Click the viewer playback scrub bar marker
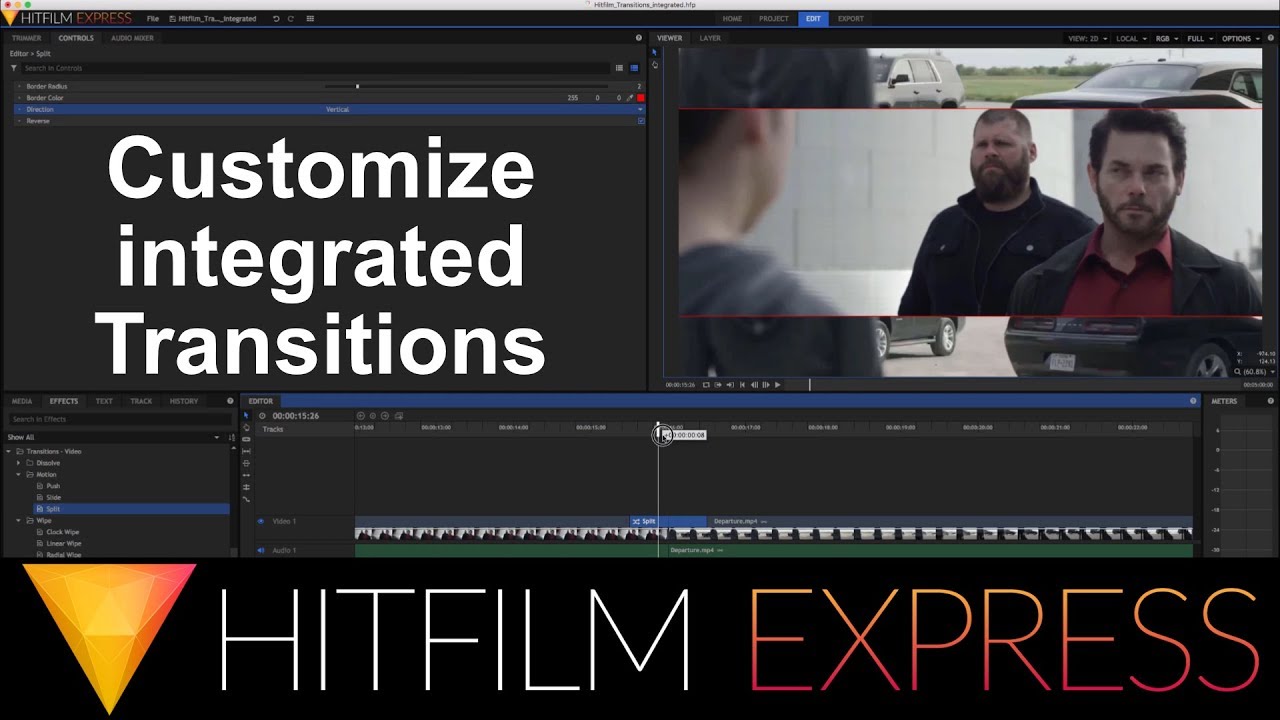Image resolution: width=1280 pixels, height=720 pixels. [810, 385]
